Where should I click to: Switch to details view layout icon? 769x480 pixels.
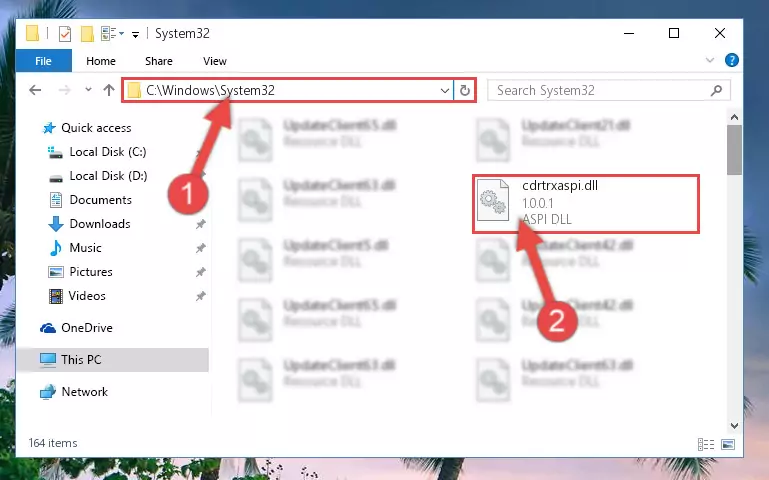click(x=706, y=444)
